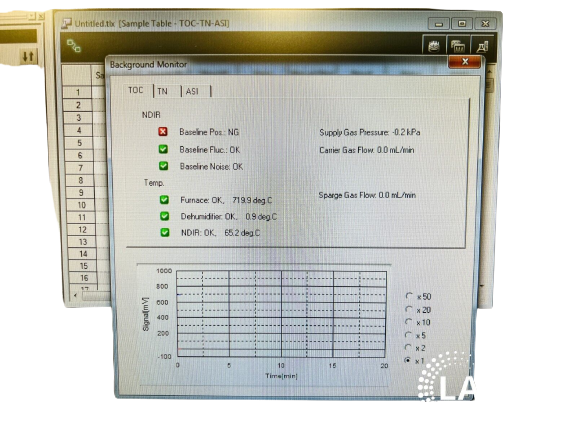The height and width of the screenshot is (433, 577).
Task: Select the x50 signal scale option
Action: coord(409,296)
